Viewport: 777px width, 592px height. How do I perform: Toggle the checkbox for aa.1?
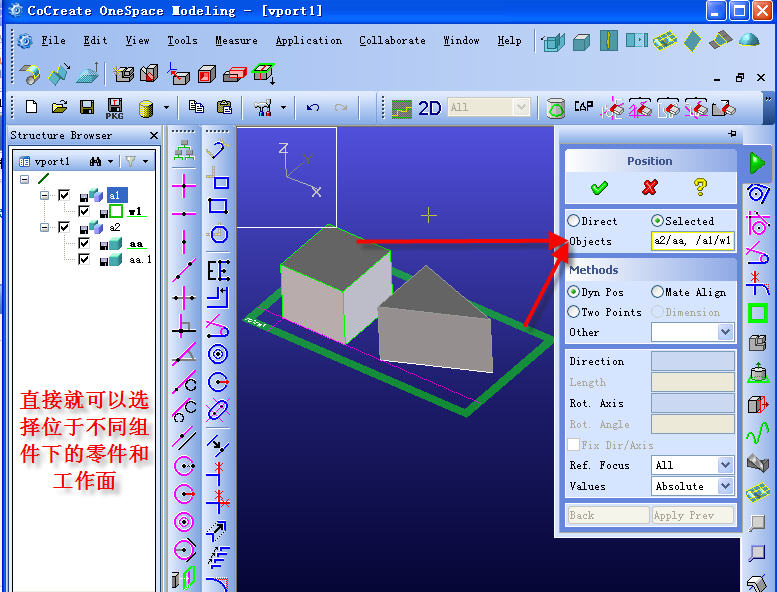[x=84, y=259]
